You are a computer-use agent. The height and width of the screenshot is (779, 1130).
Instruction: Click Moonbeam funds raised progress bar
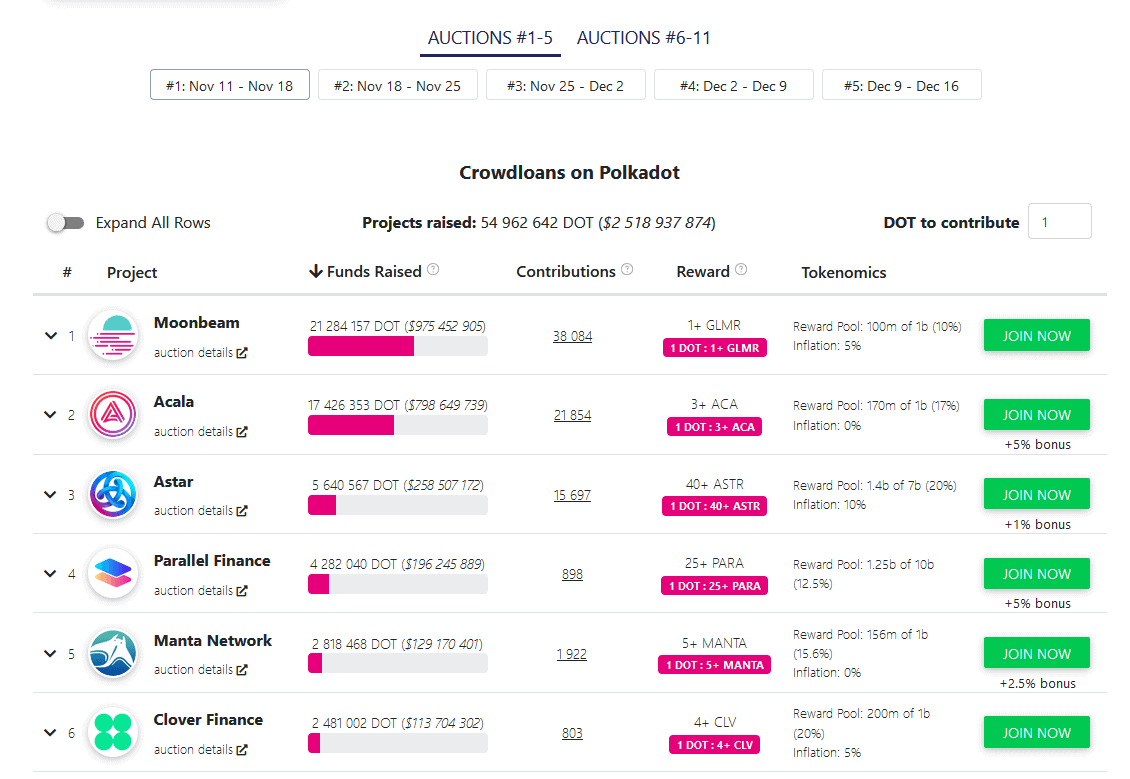coord(398,347)
